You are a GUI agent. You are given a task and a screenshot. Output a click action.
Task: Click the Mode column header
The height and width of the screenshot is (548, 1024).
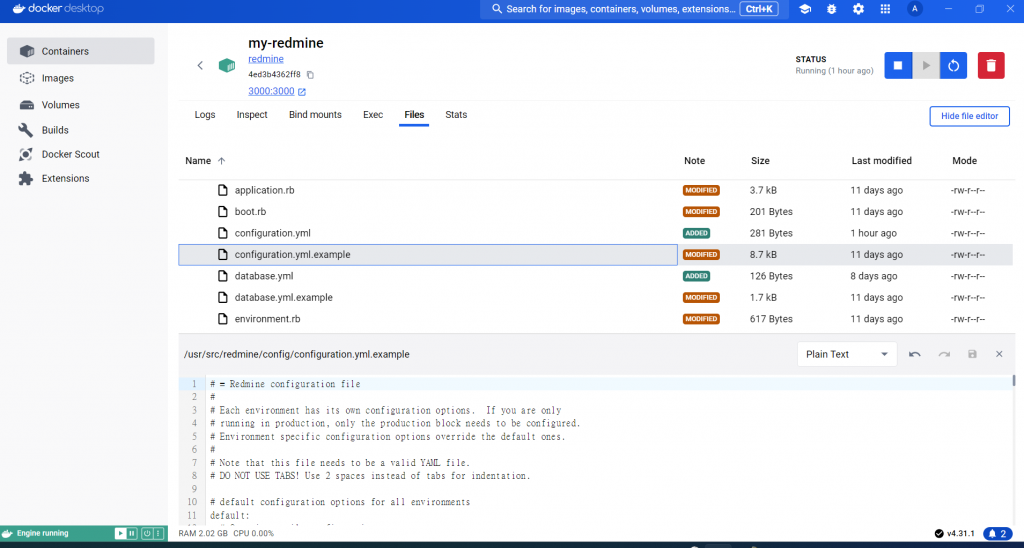[965, 161]
